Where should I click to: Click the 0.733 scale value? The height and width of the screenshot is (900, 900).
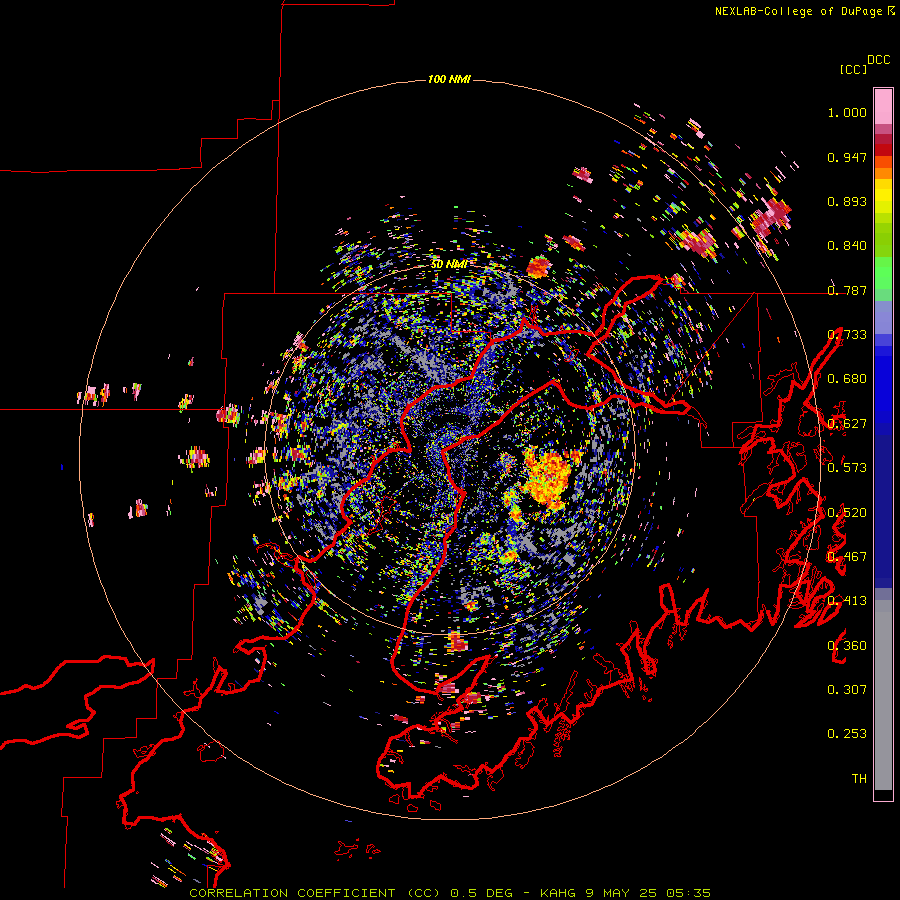tap(847, 335)
